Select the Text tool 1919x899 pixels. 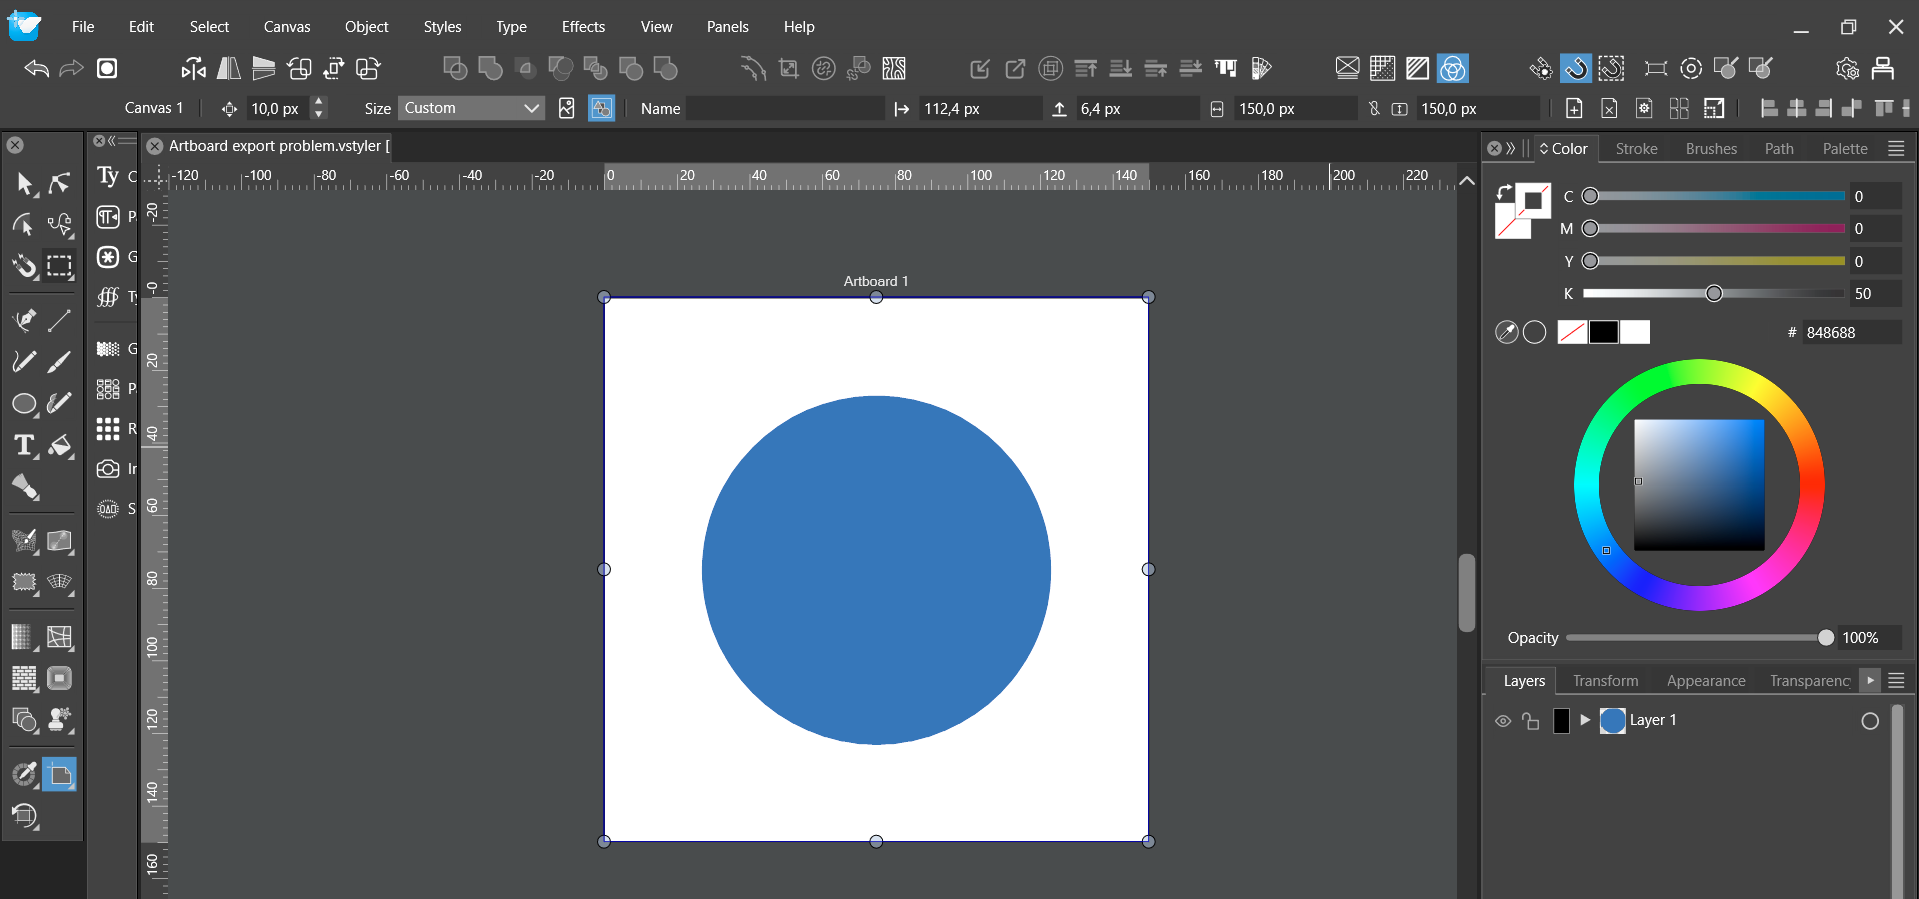[24, 445]
